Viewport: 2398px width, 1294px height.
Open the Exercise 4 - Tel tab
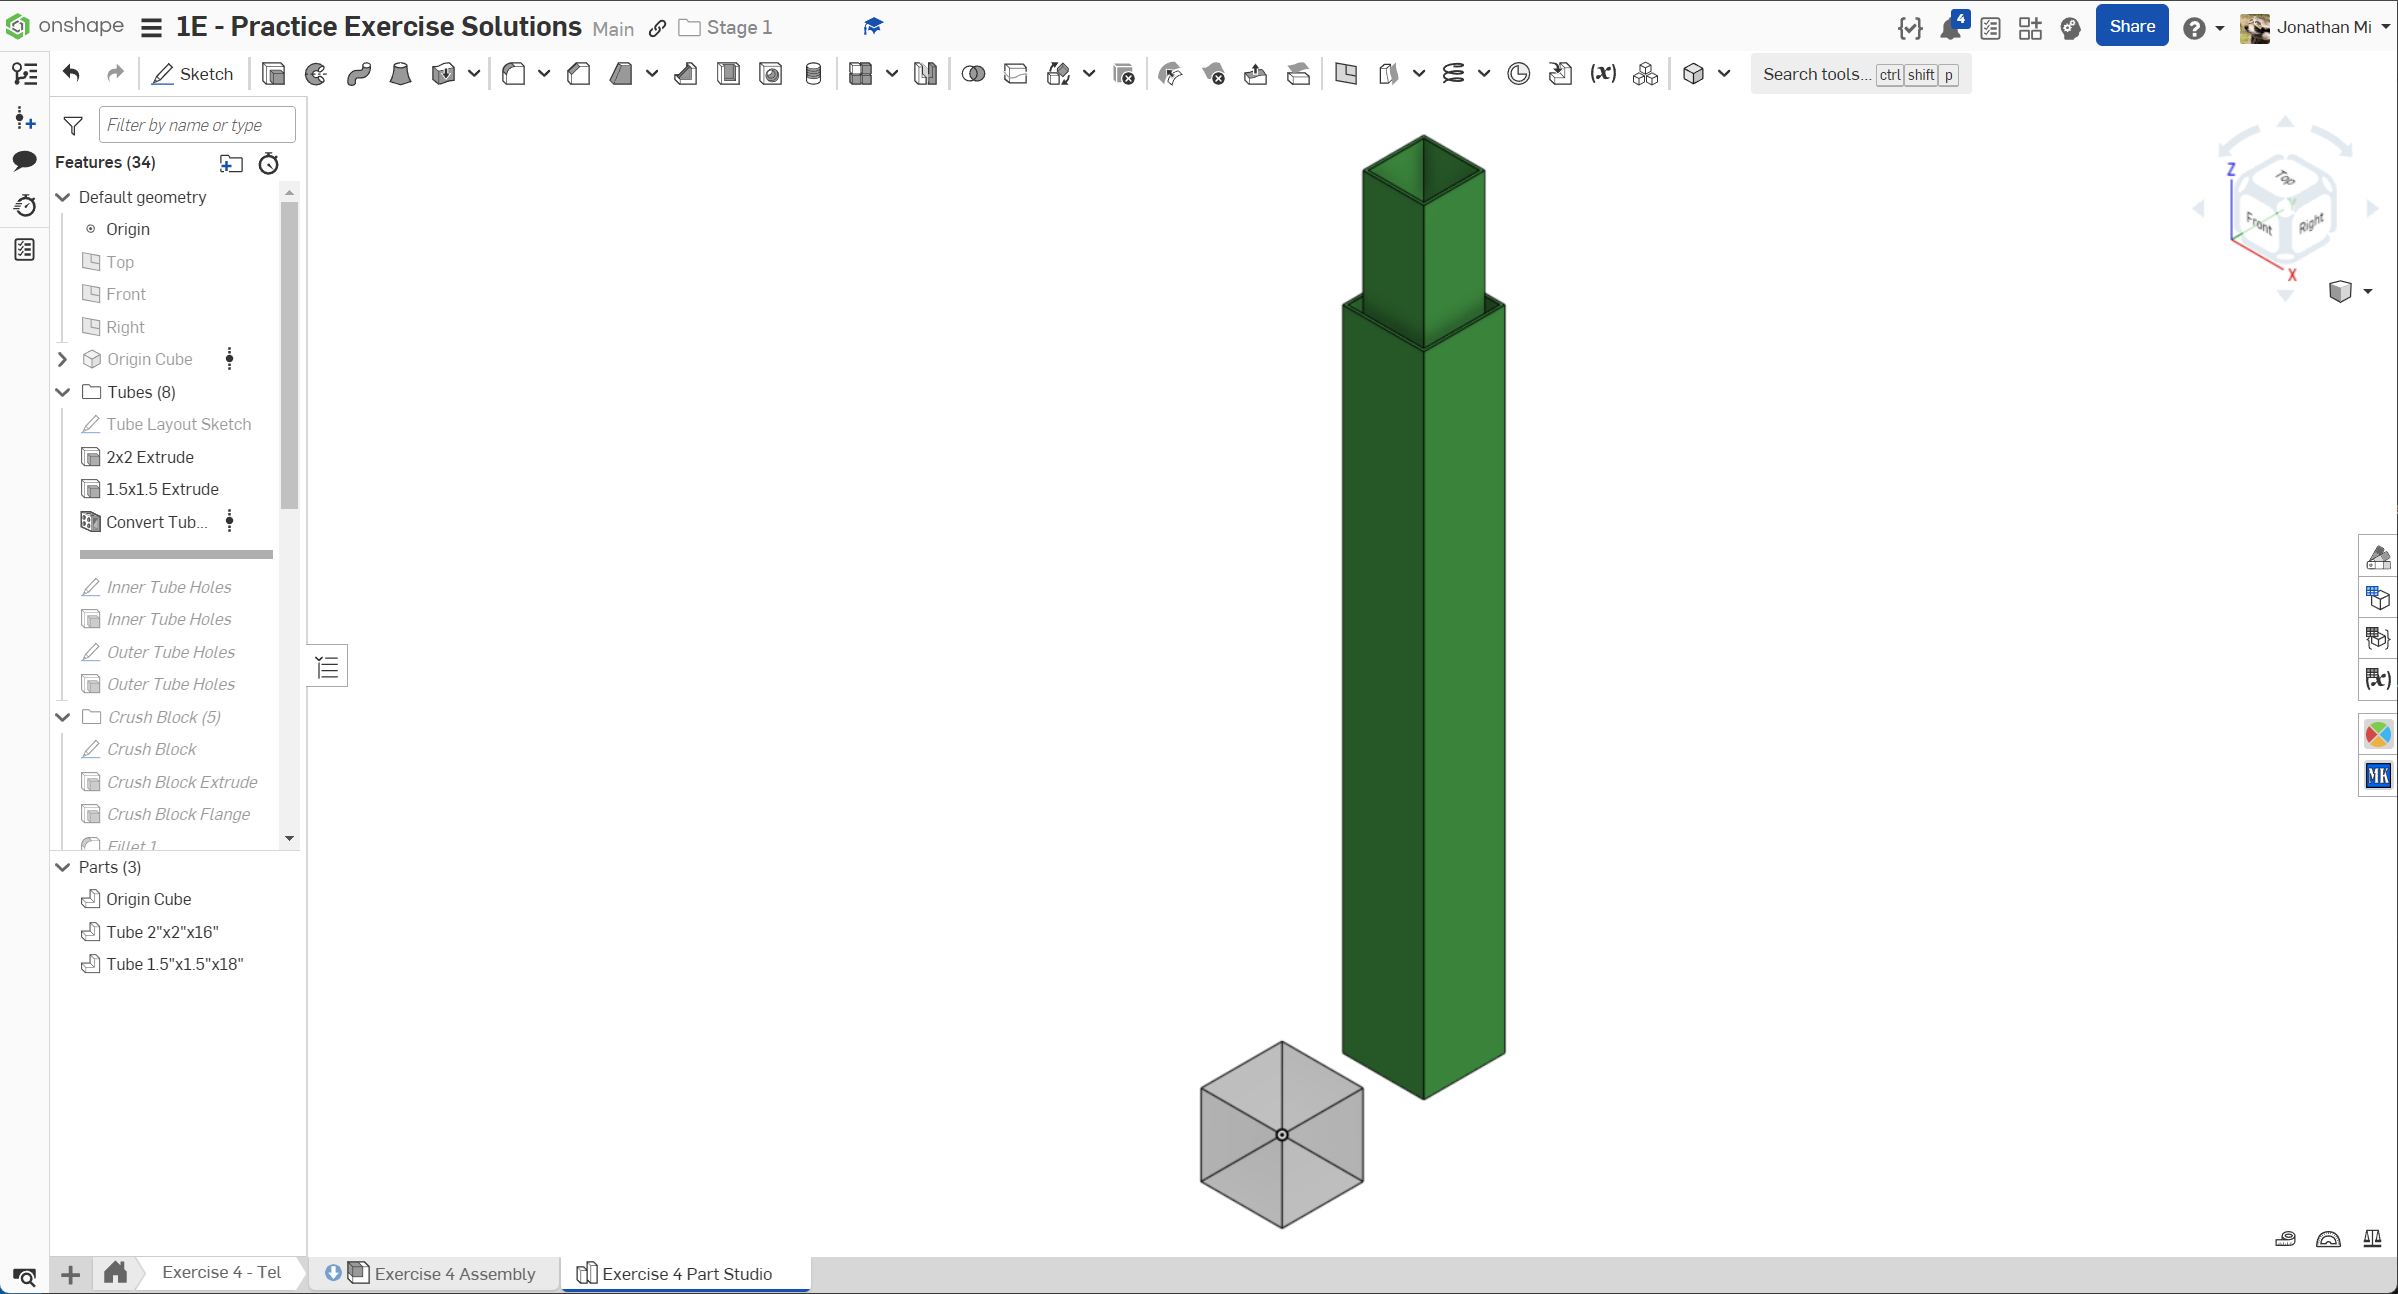point(221,1272)
